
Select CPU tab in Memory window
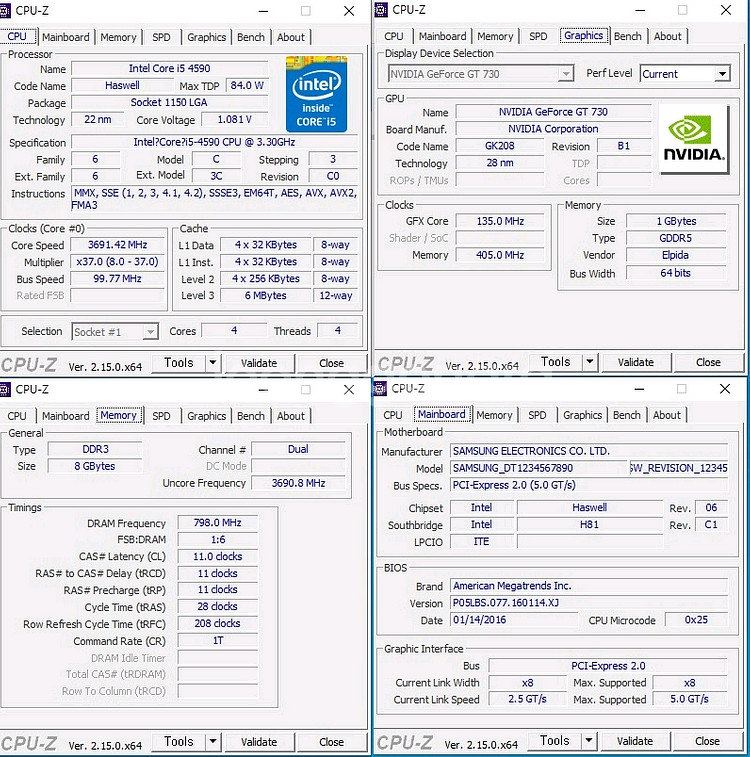tap(17, 416)
